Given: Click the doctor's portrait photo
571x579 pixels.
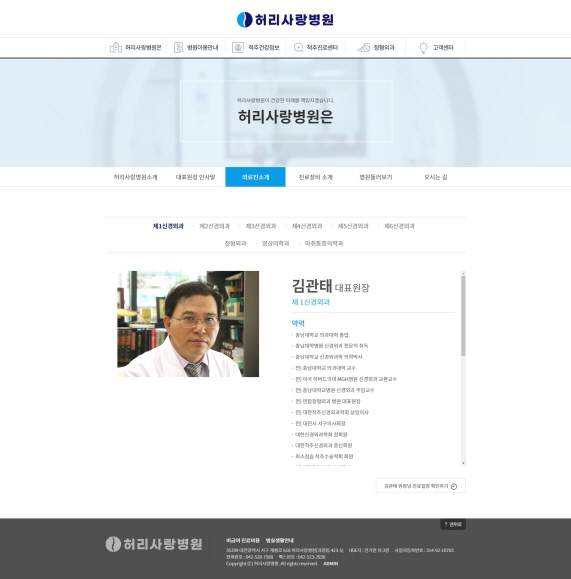Looking at the screenshot, I should pyautogui.click(x=188, y=324).
